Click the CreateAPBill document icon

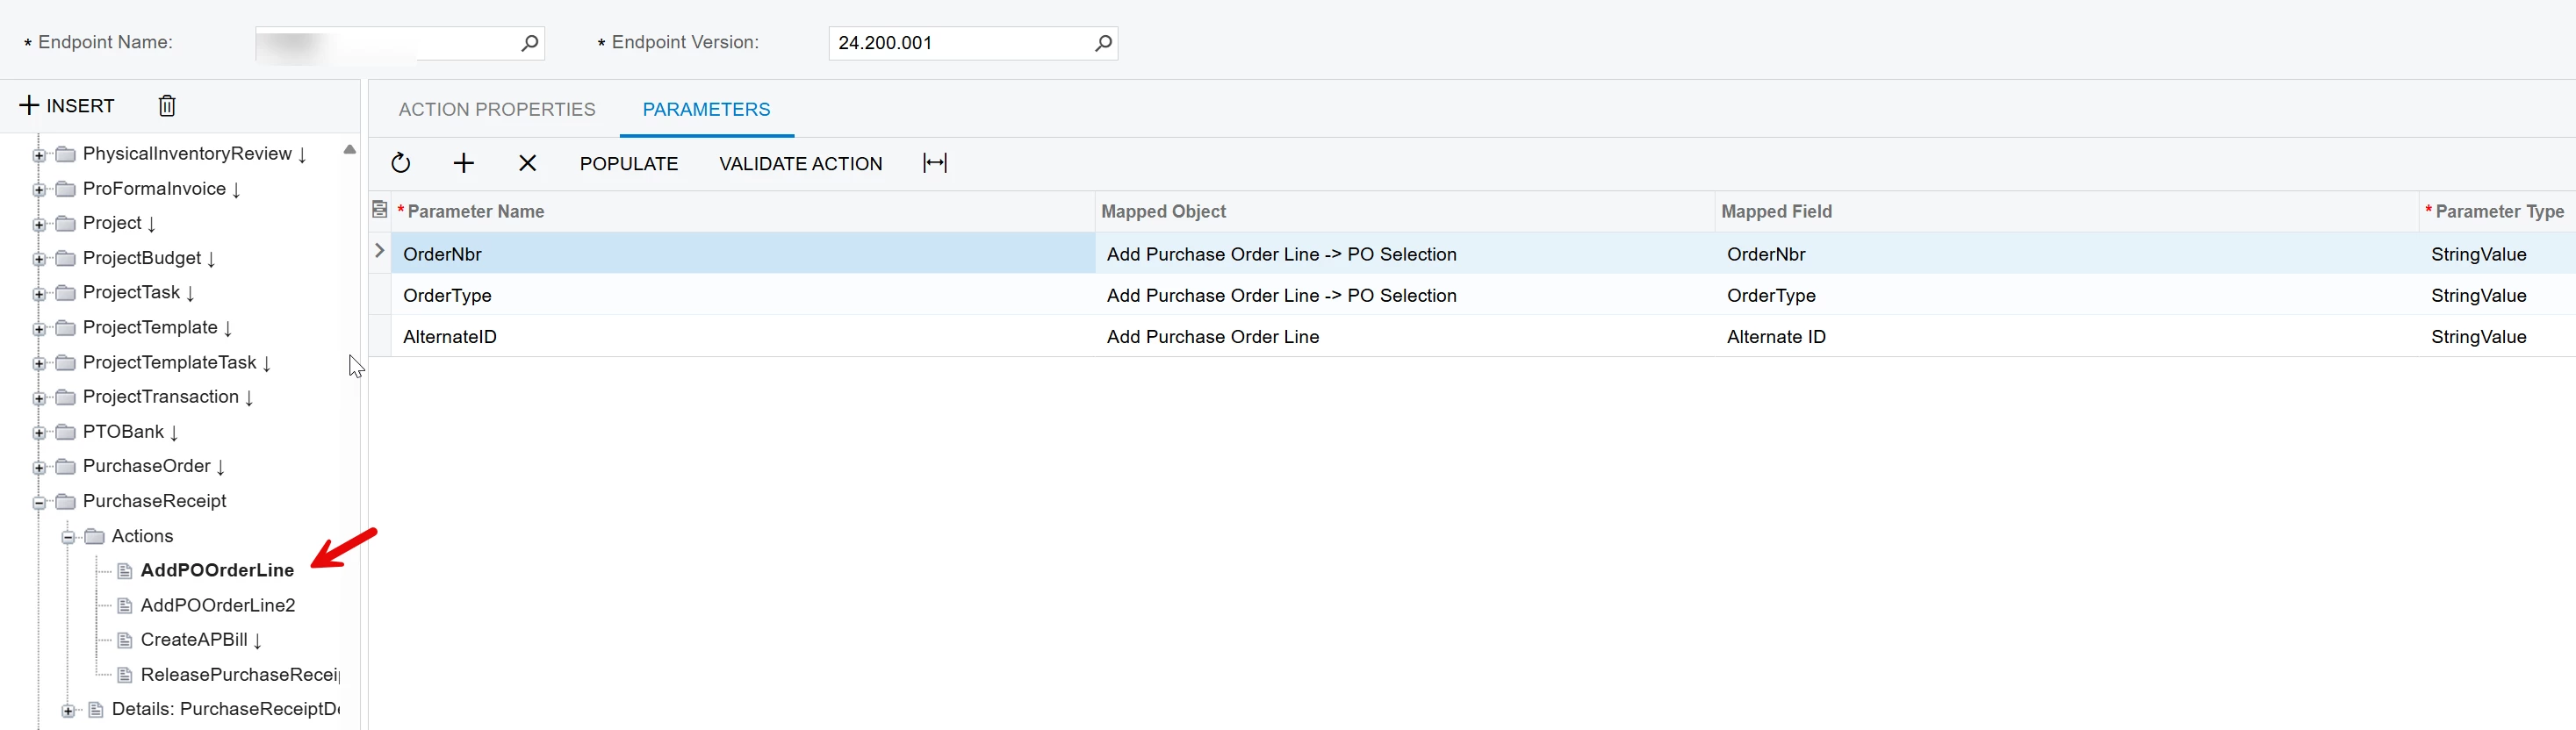point(125,641)
